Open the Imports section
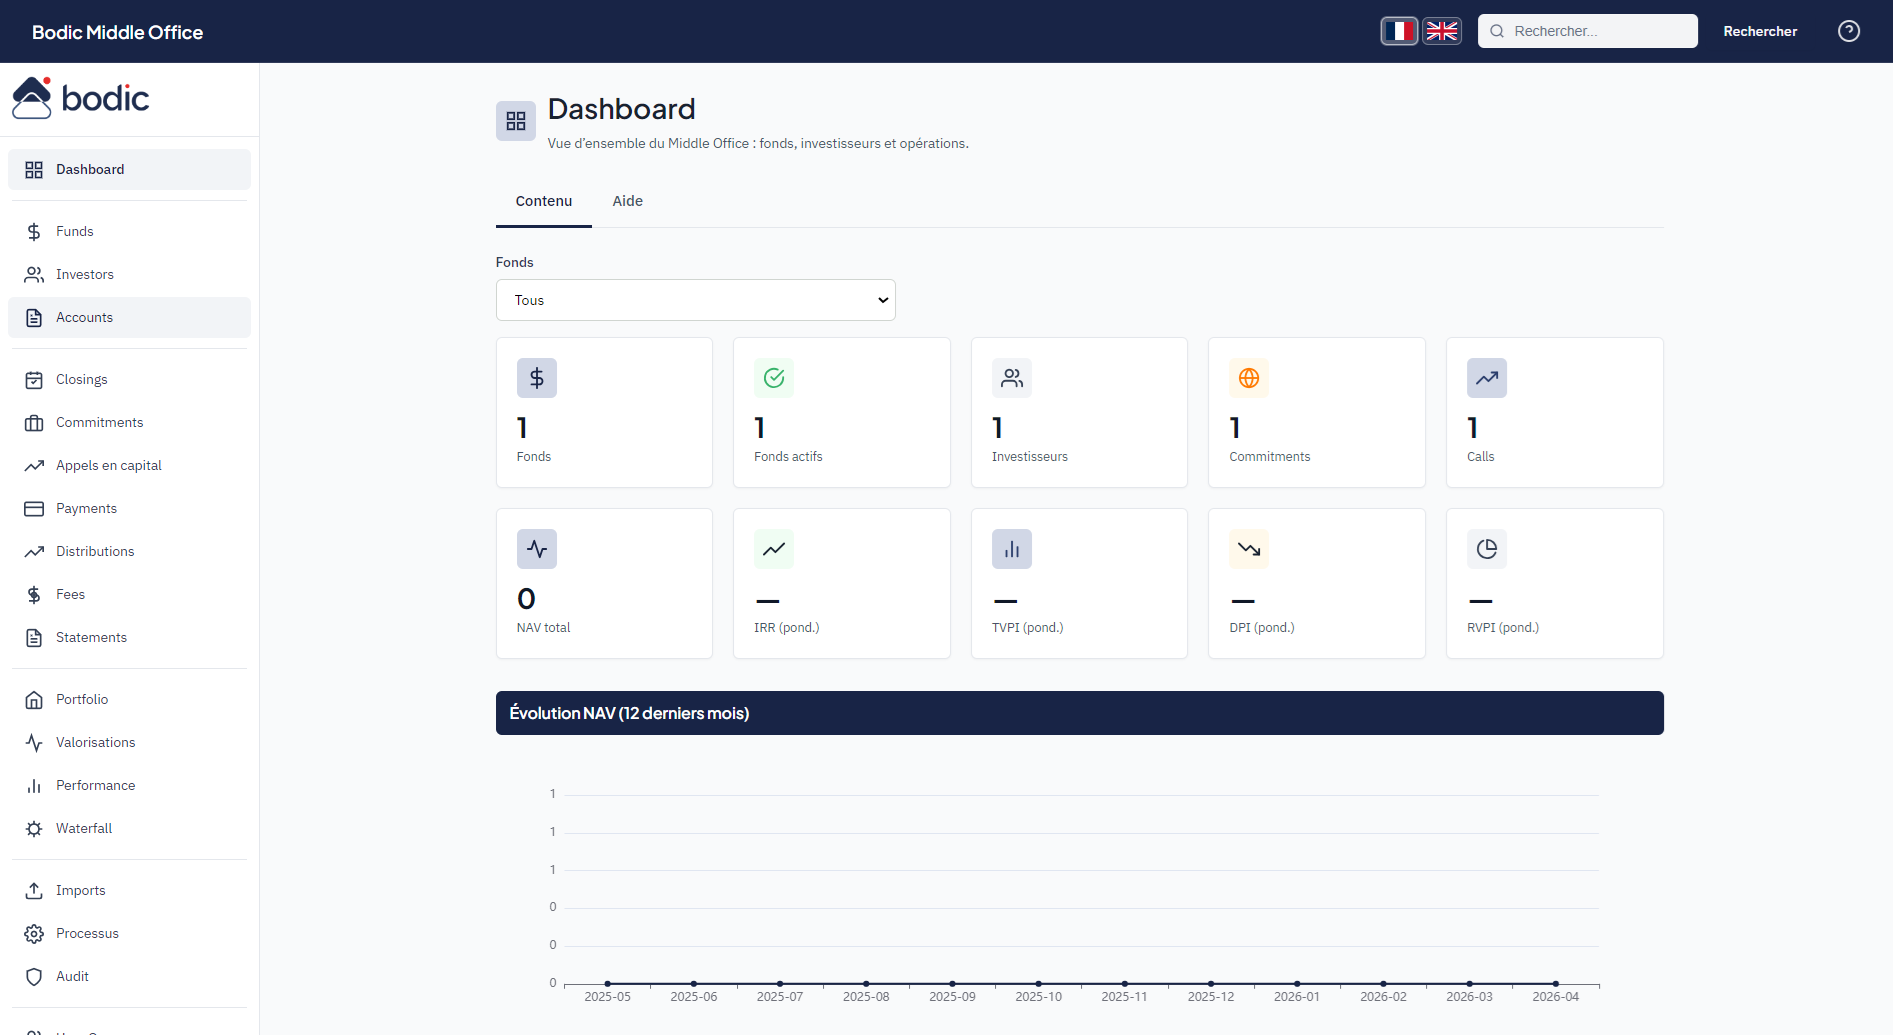 coord(81,890)
